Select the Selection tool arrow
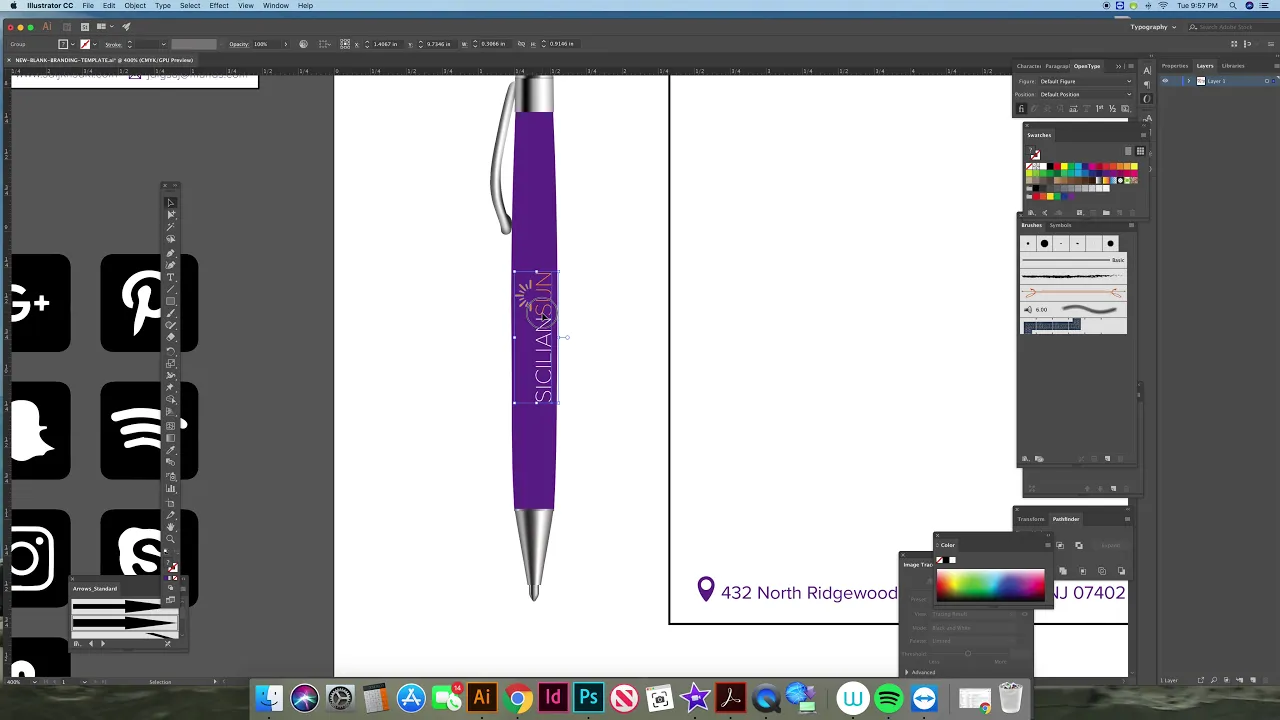 click(x=171, y=202)
